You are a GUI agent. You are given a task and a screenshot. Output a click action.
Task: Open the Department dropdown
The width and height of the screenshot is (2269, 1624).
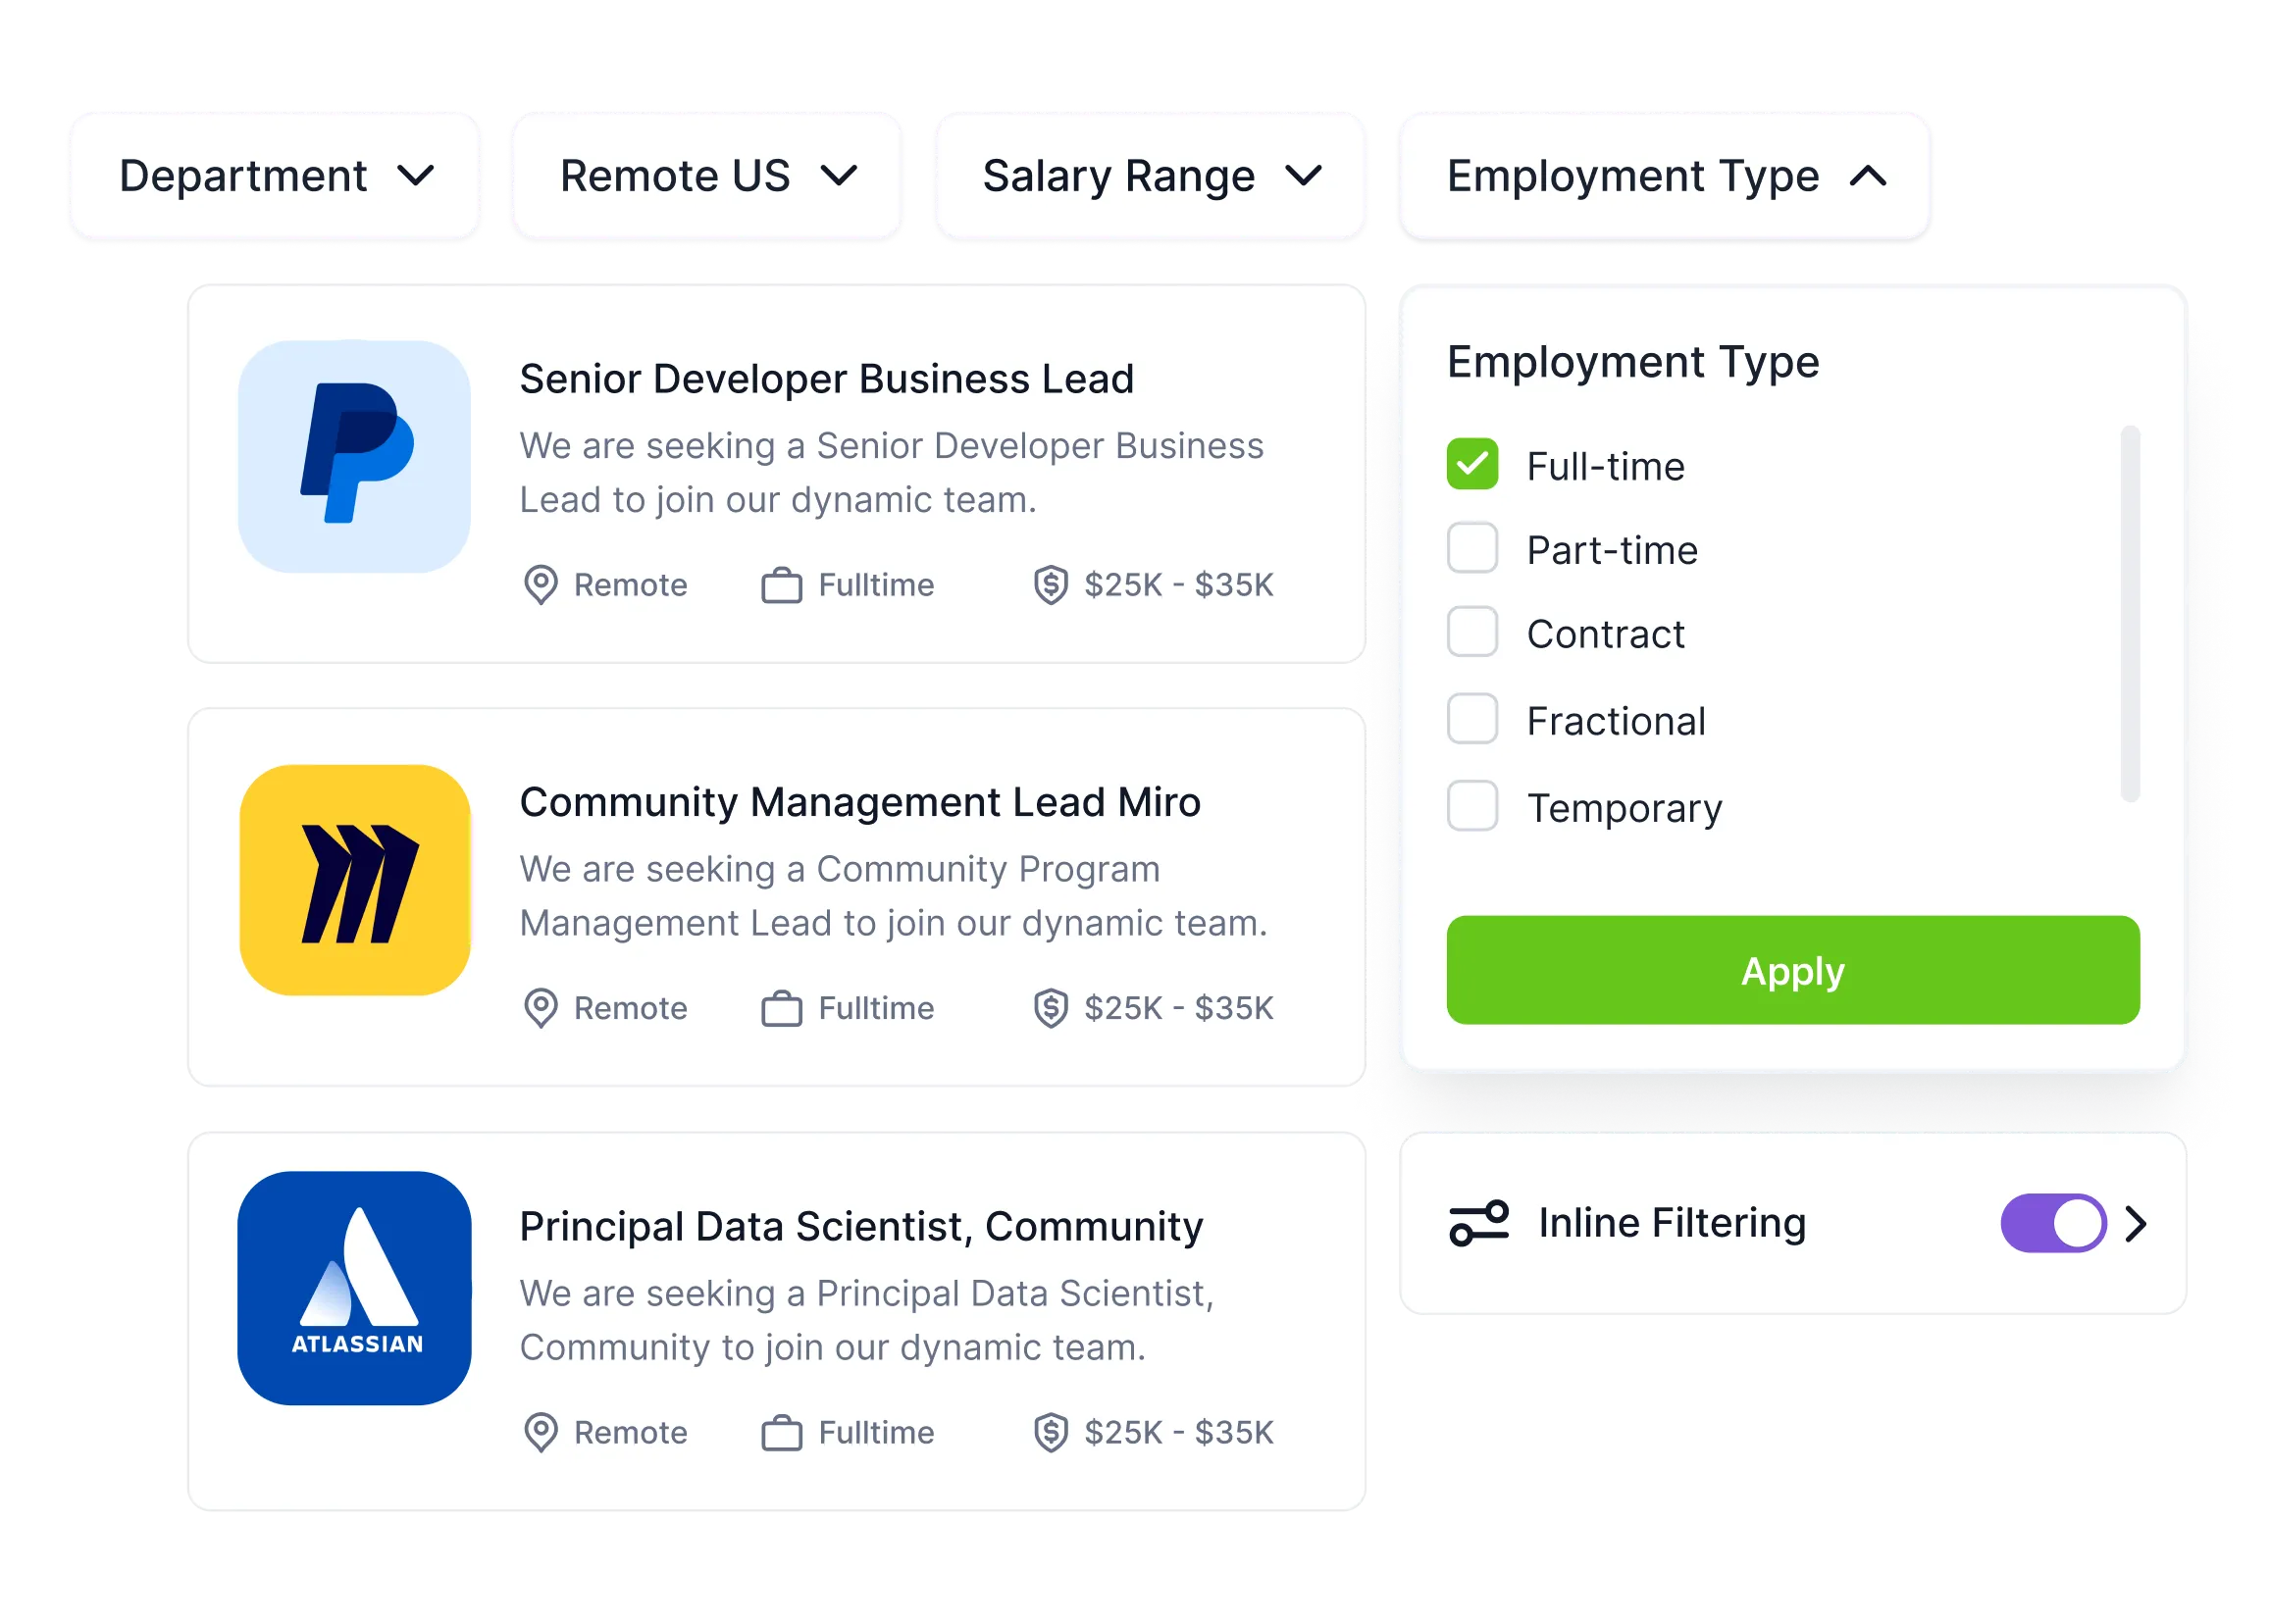(275, 176)
